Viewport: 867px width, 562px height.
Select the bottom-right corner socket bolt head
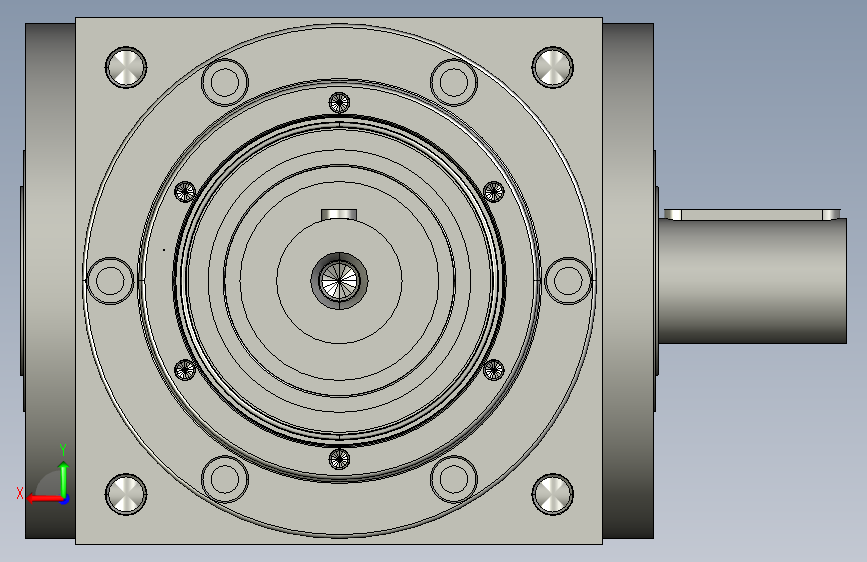pos(552,494)
